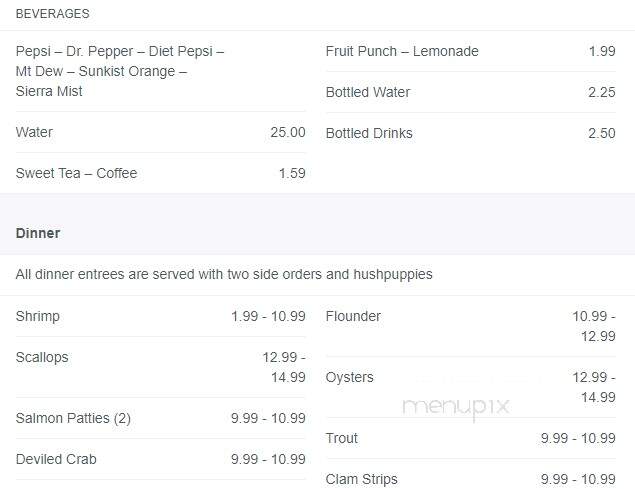The width and height of the screenshot is (635, 489).
Task: Click the Deviled Crab entree
Action: pyautogui.click(x=160, y=459)
